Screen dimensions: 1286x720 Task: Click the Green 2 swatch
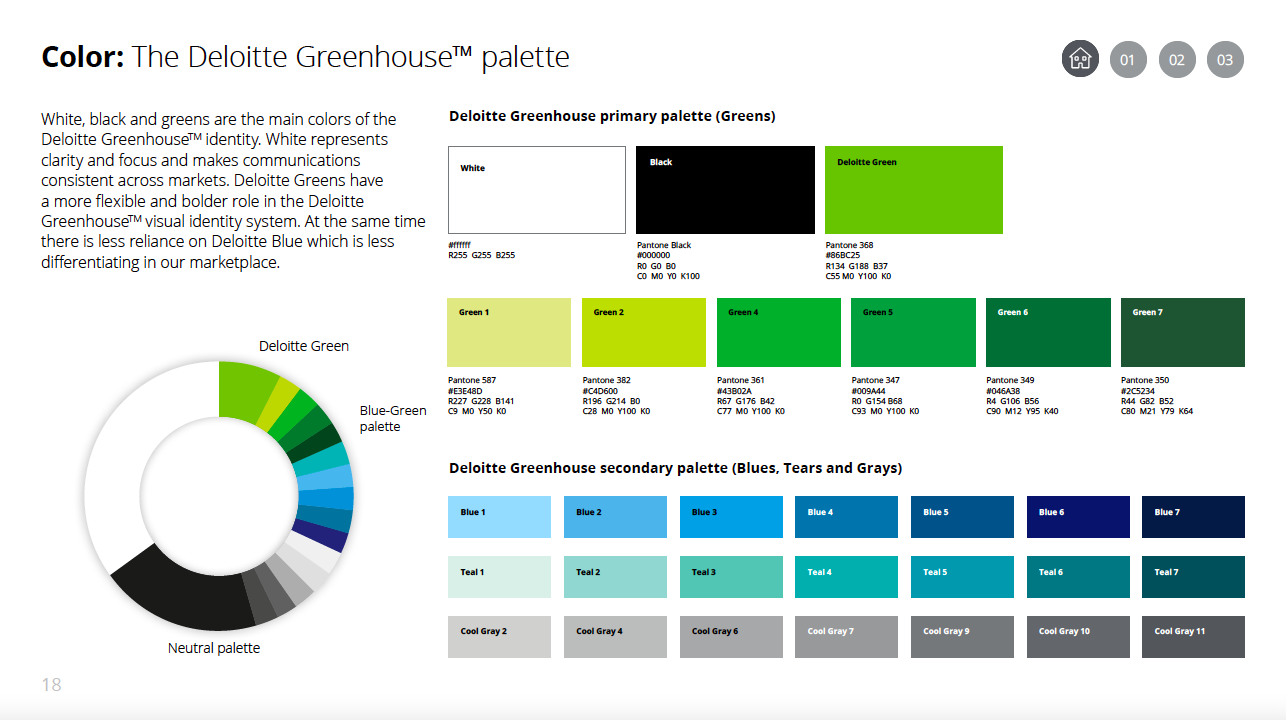644,332
